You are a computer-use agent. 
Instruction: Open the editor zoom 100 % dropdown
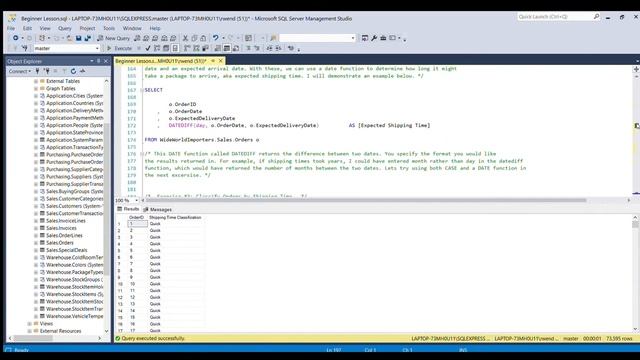click(x=136, y=200)
